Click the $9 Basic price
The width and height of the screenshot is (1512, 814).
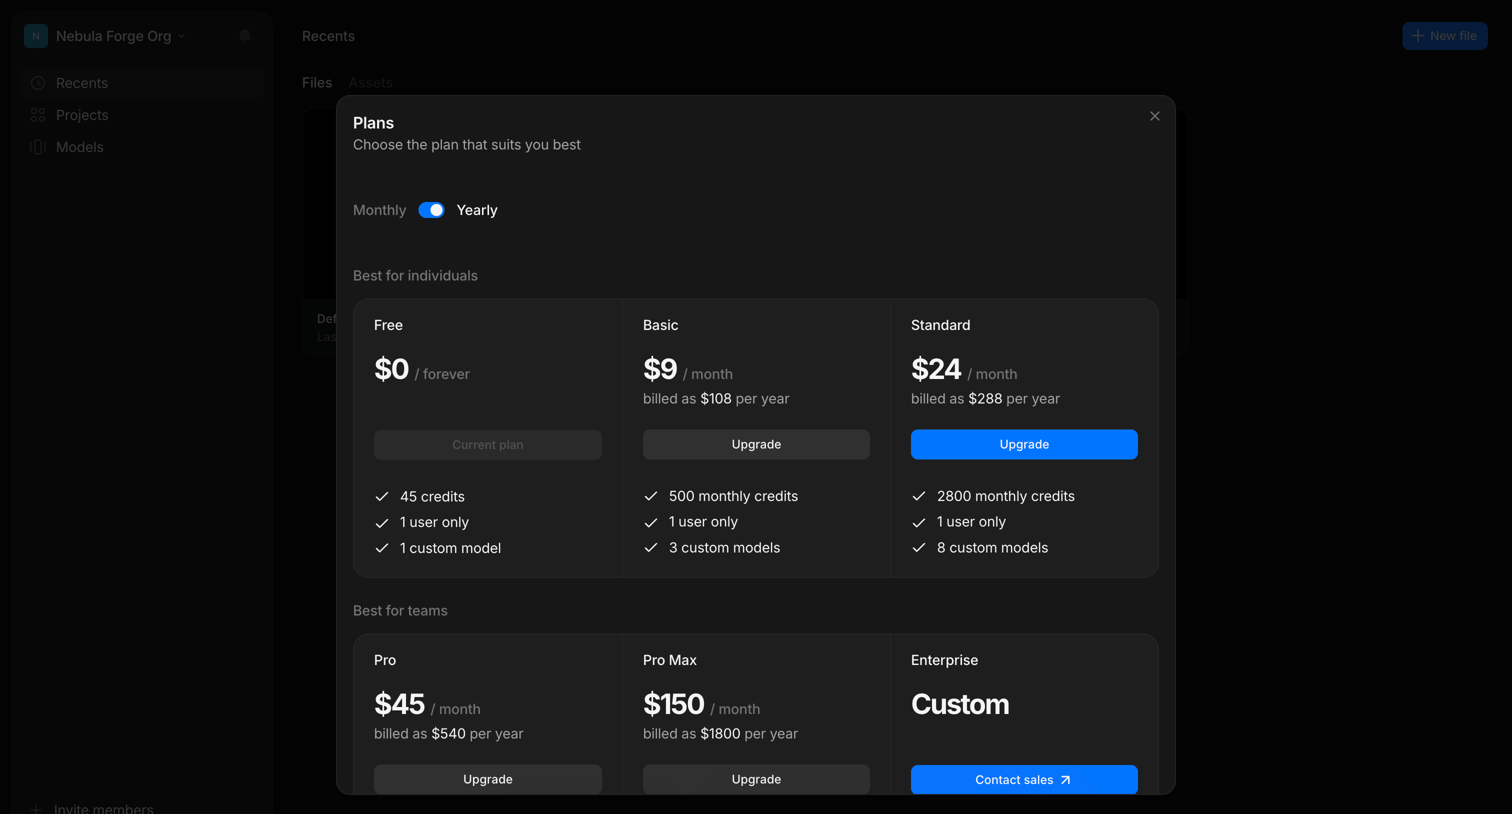(x=660, y=369)
